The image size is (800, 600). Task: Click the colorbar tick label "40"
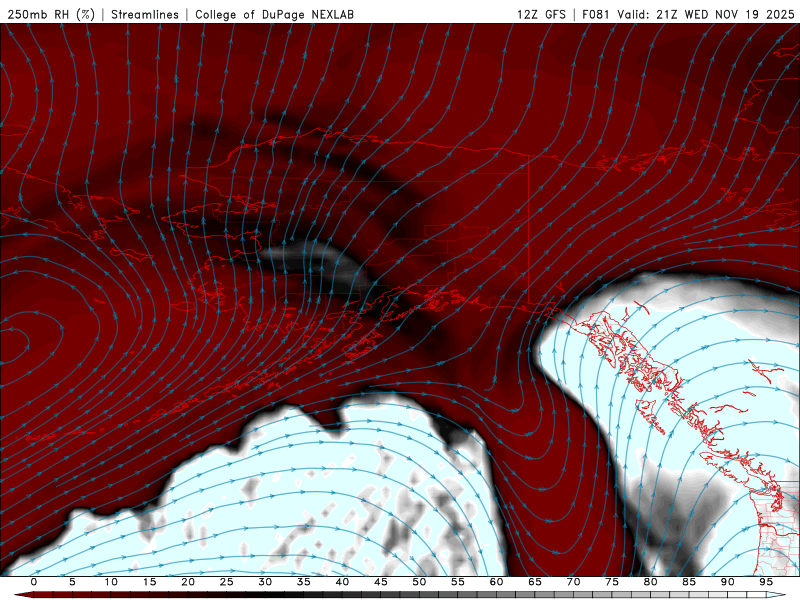coord(342,582)
